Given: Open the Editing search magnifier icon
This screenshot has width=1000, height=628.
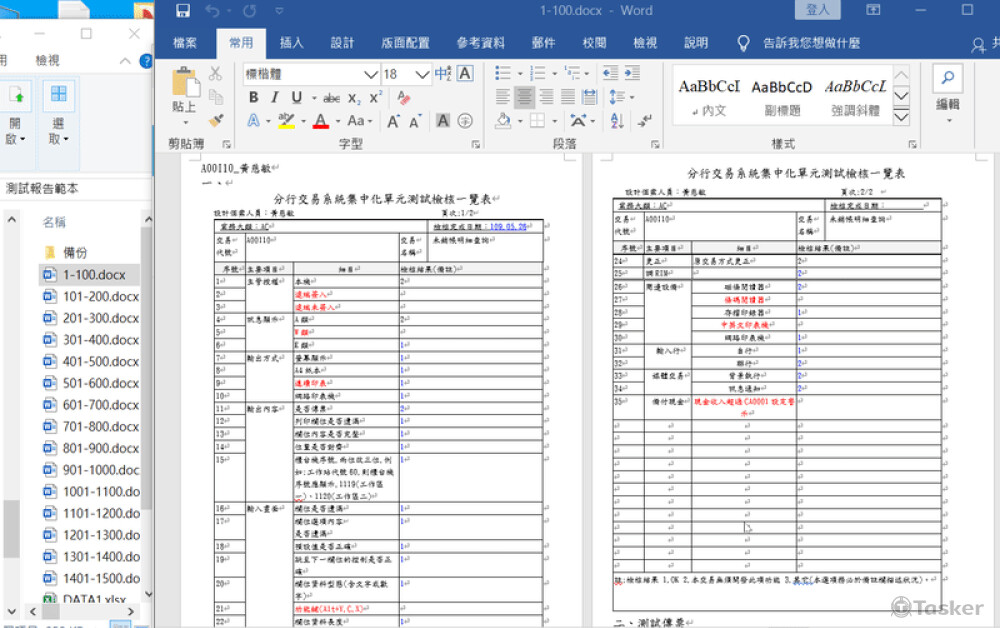Looking at the screenshot, I should click(947, 77).
